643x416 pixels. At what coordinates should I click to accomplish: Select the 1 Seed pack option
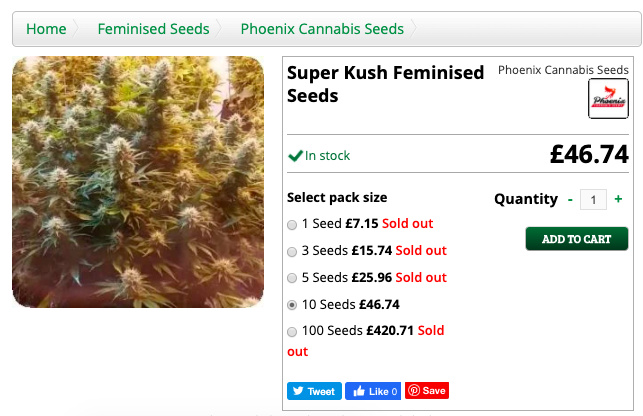292,224
